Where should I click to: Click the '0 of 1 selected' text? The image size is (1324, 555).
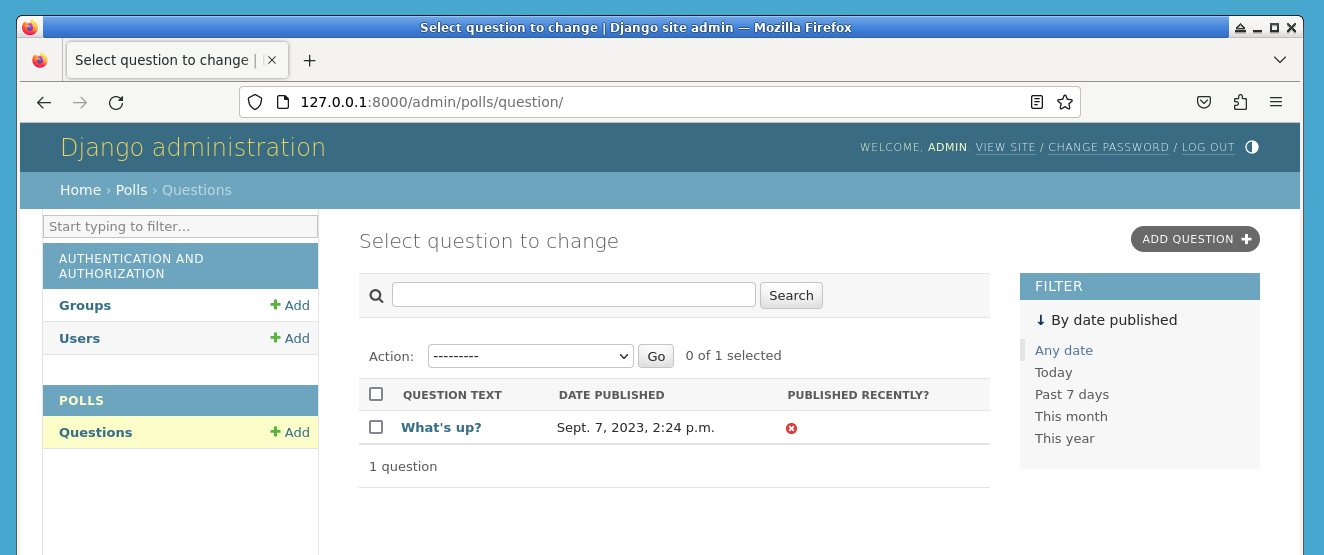tap(734, 355)
